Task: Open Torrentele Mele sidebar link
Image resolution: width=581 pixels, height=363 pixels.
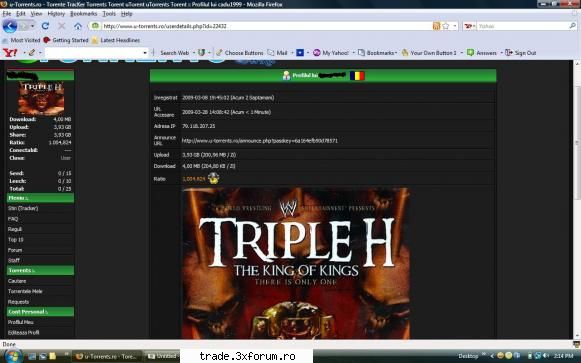Action: pos(25,292)
